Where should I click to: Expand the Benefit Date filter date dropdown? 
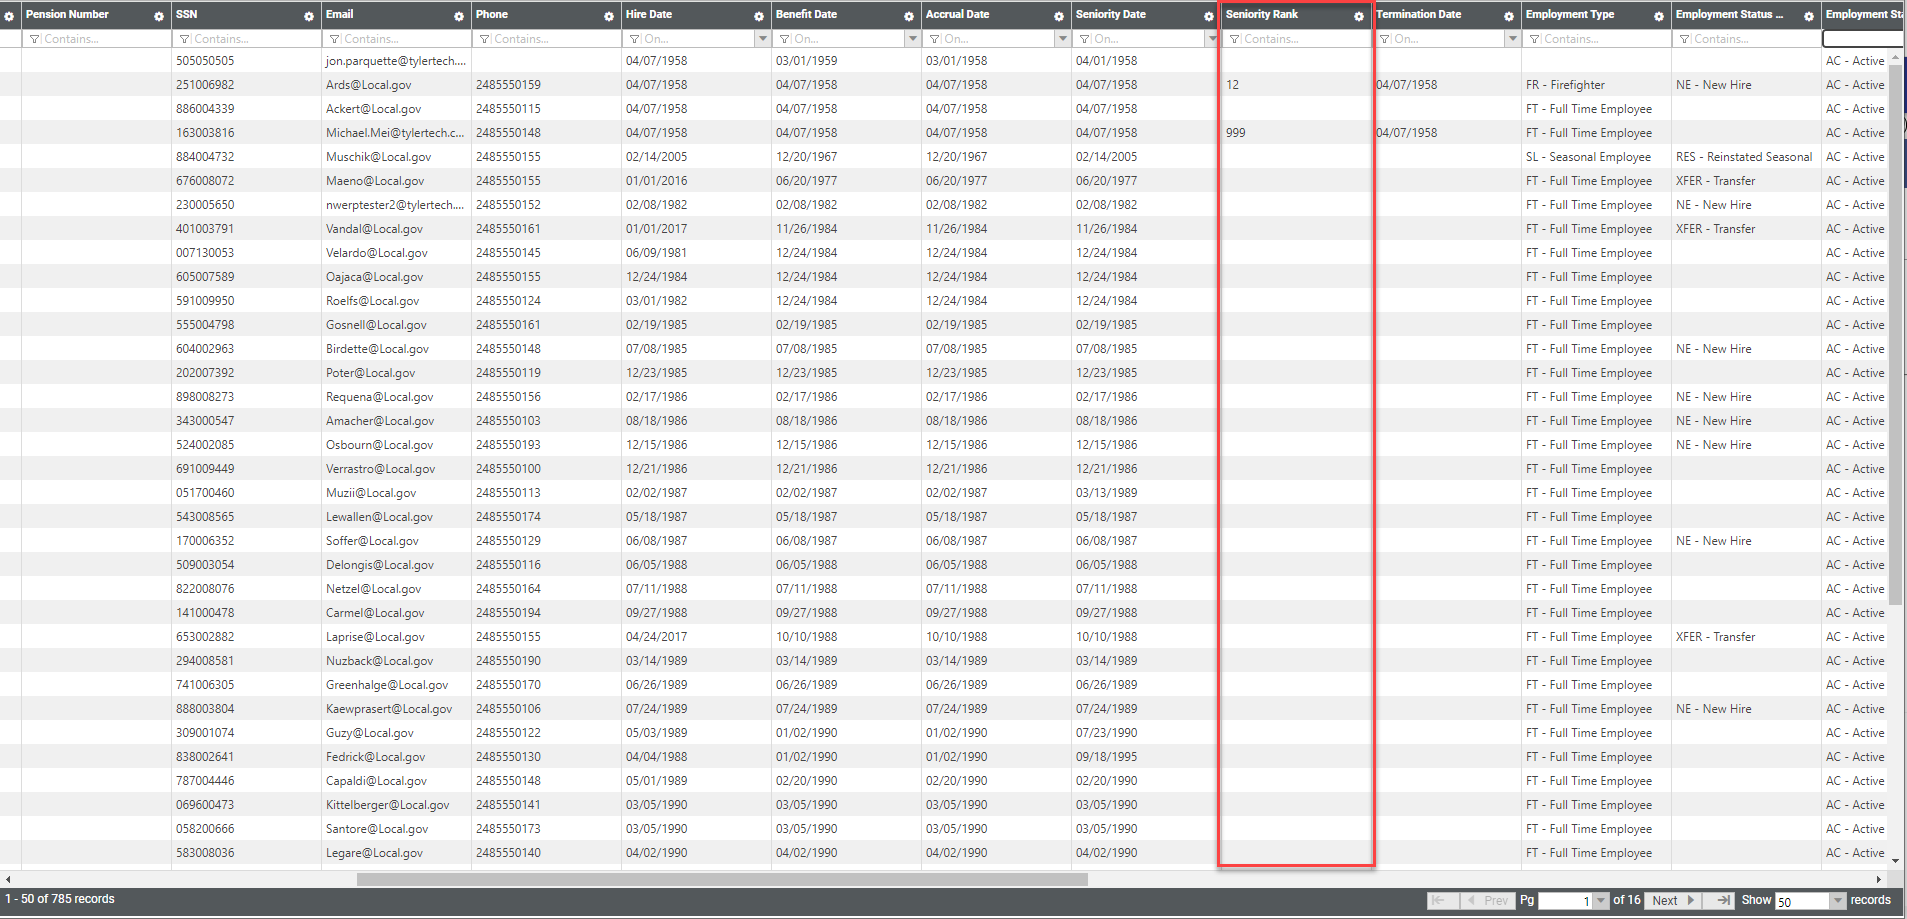(x=913, y=39)
